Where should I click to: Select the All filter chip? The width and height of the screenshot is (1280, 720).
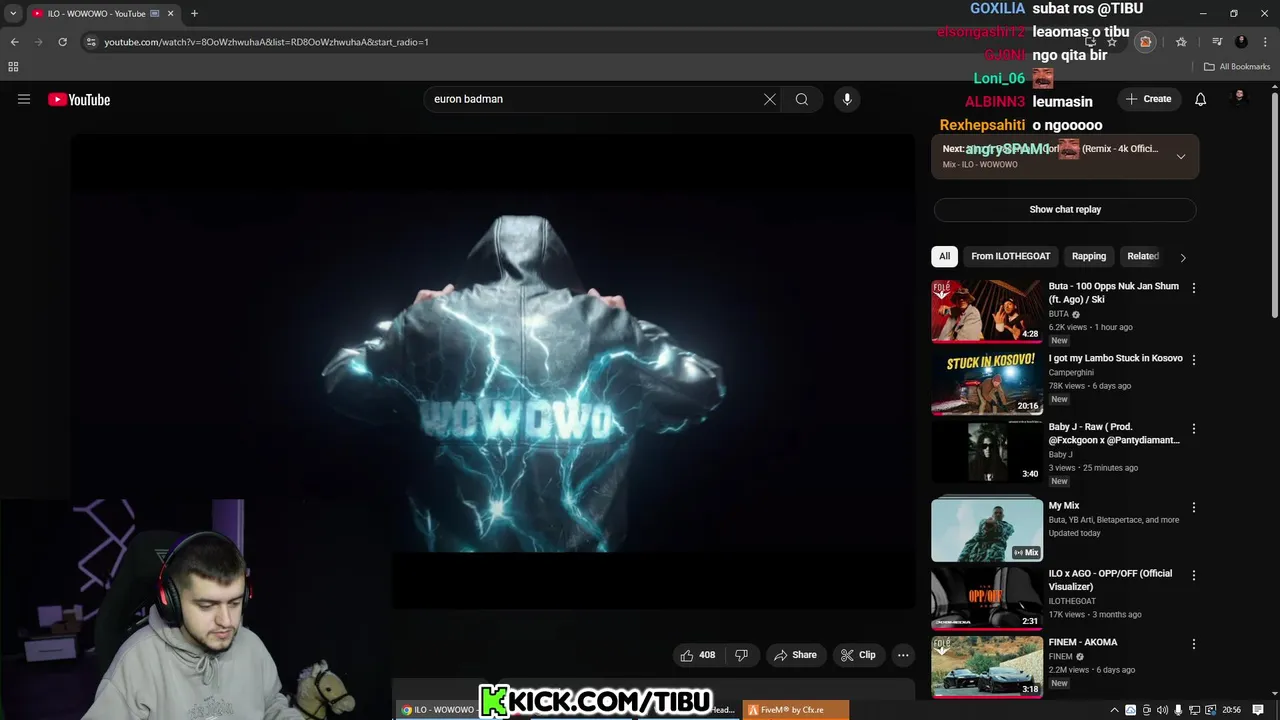[944, 256]
